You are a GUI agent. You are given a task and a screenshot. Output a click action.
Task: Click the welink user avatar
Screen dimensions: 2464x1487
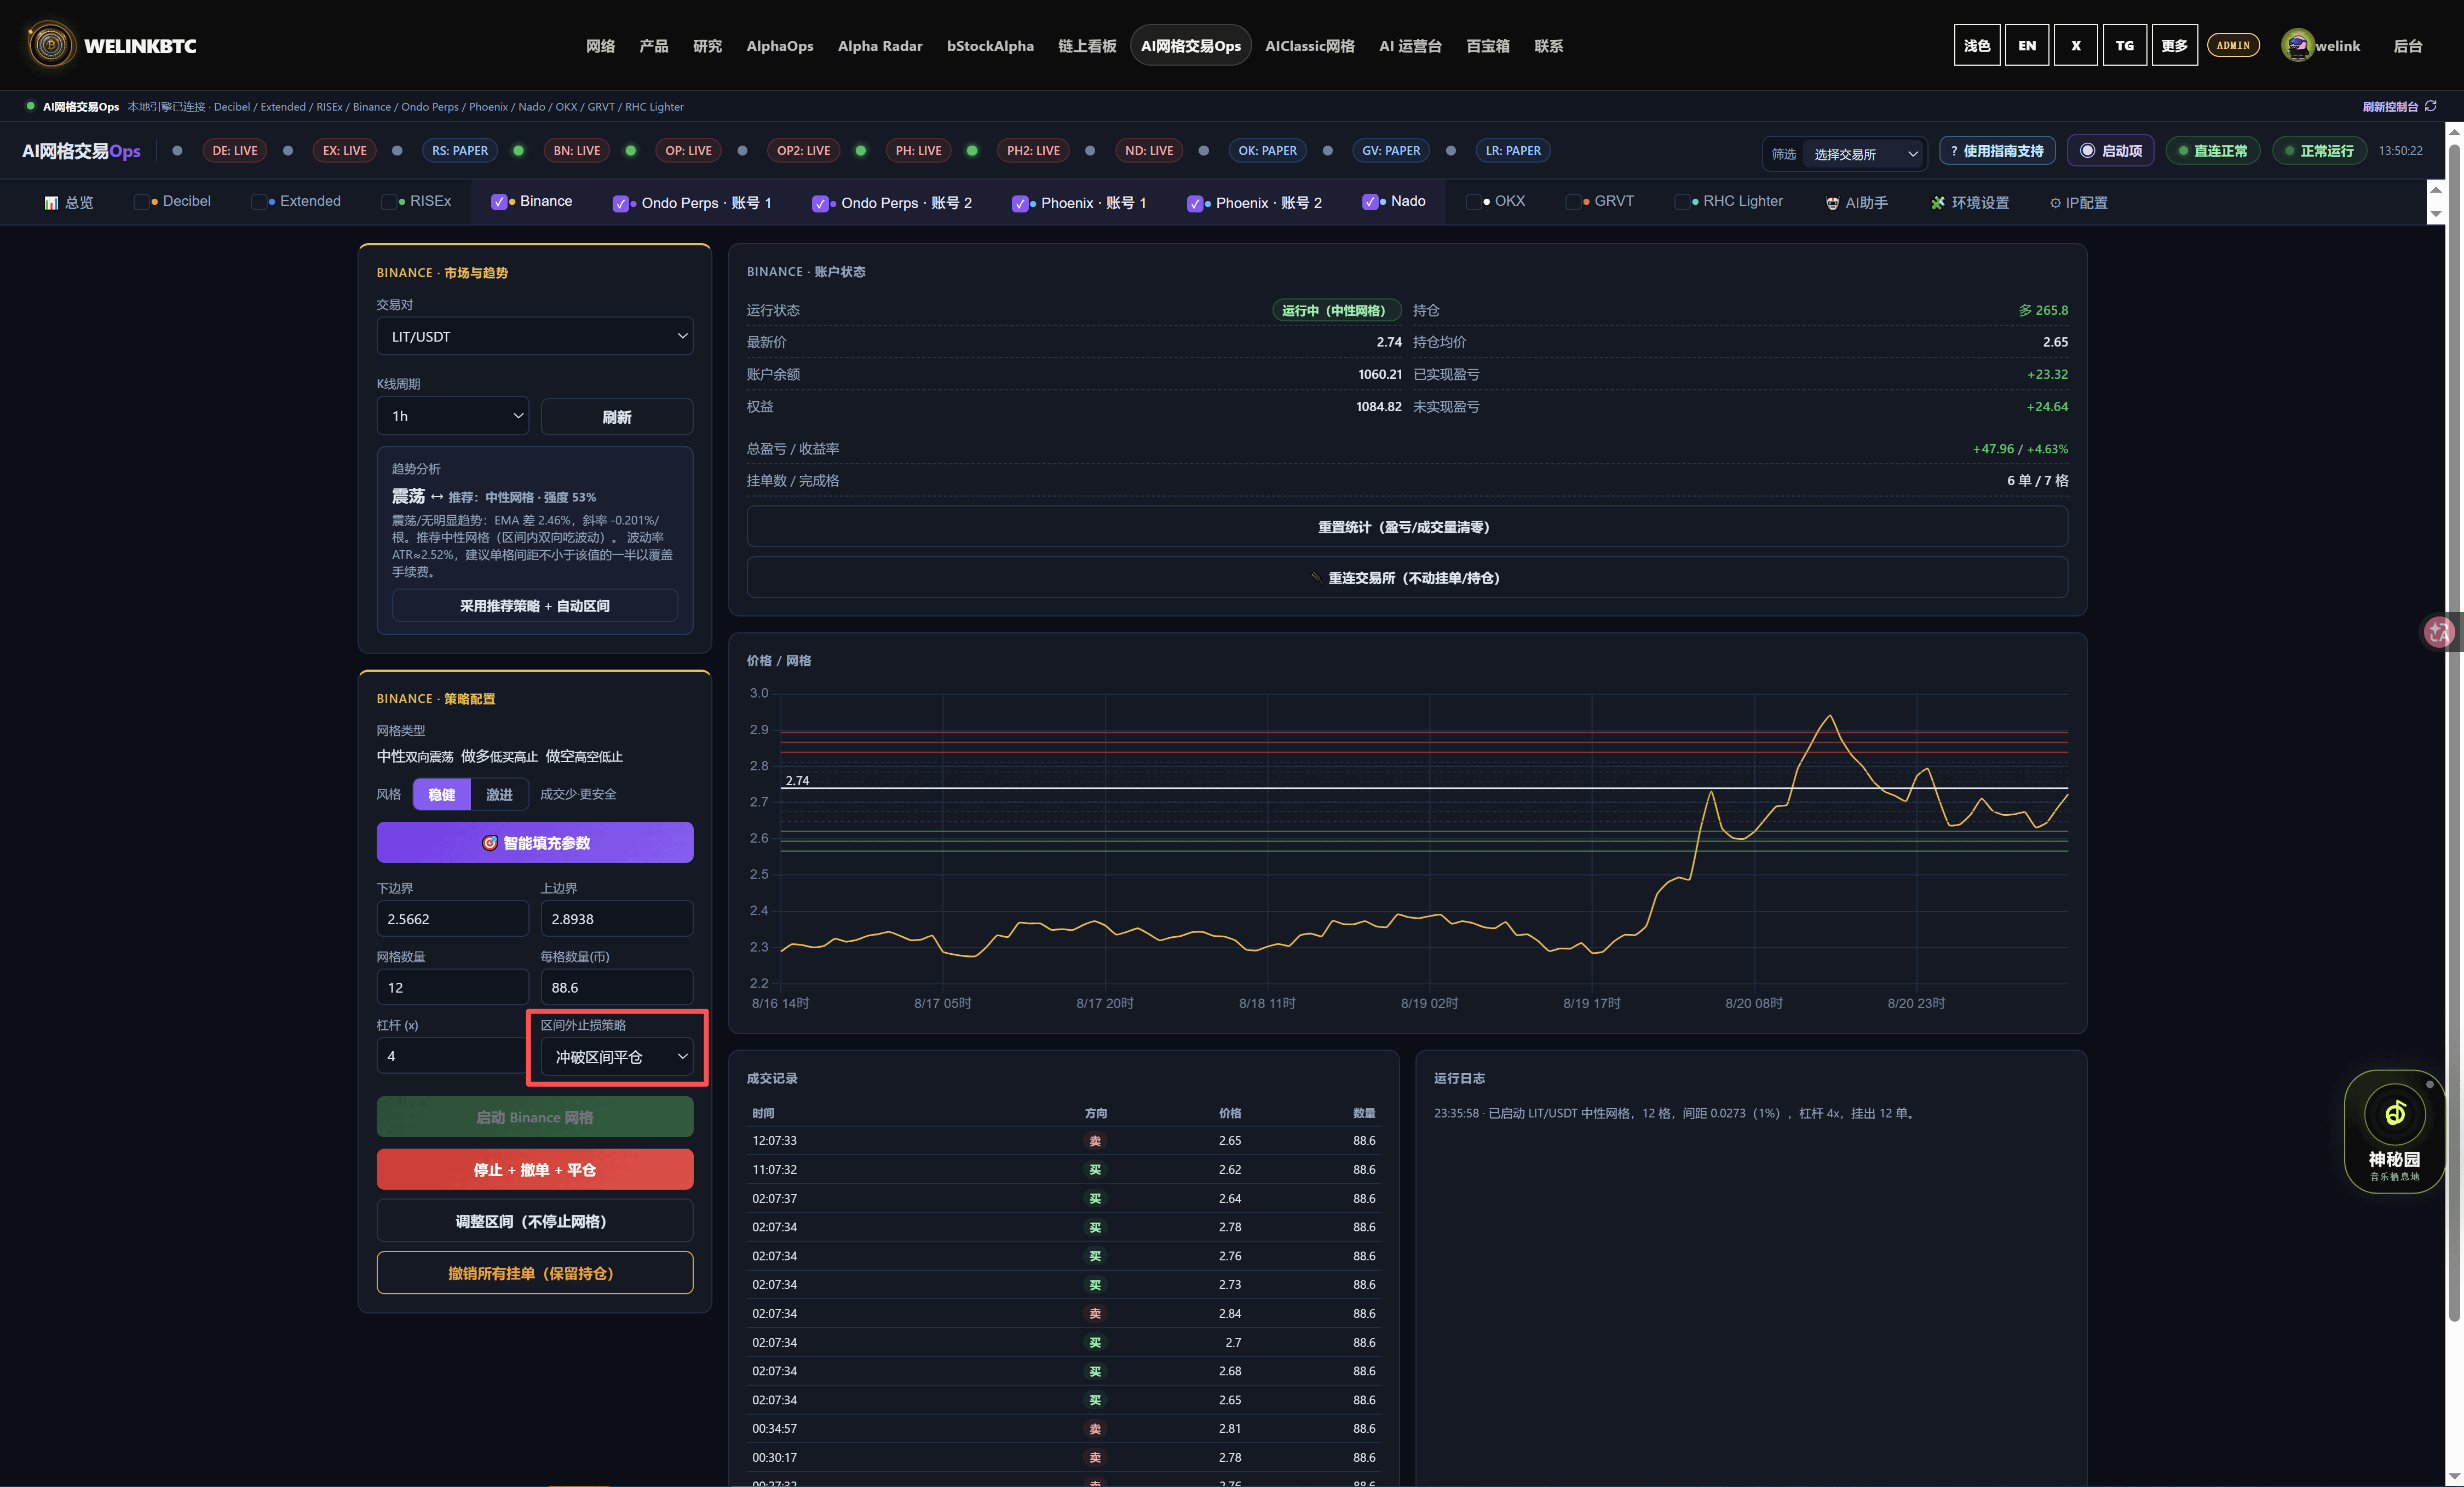(2297, 45)
